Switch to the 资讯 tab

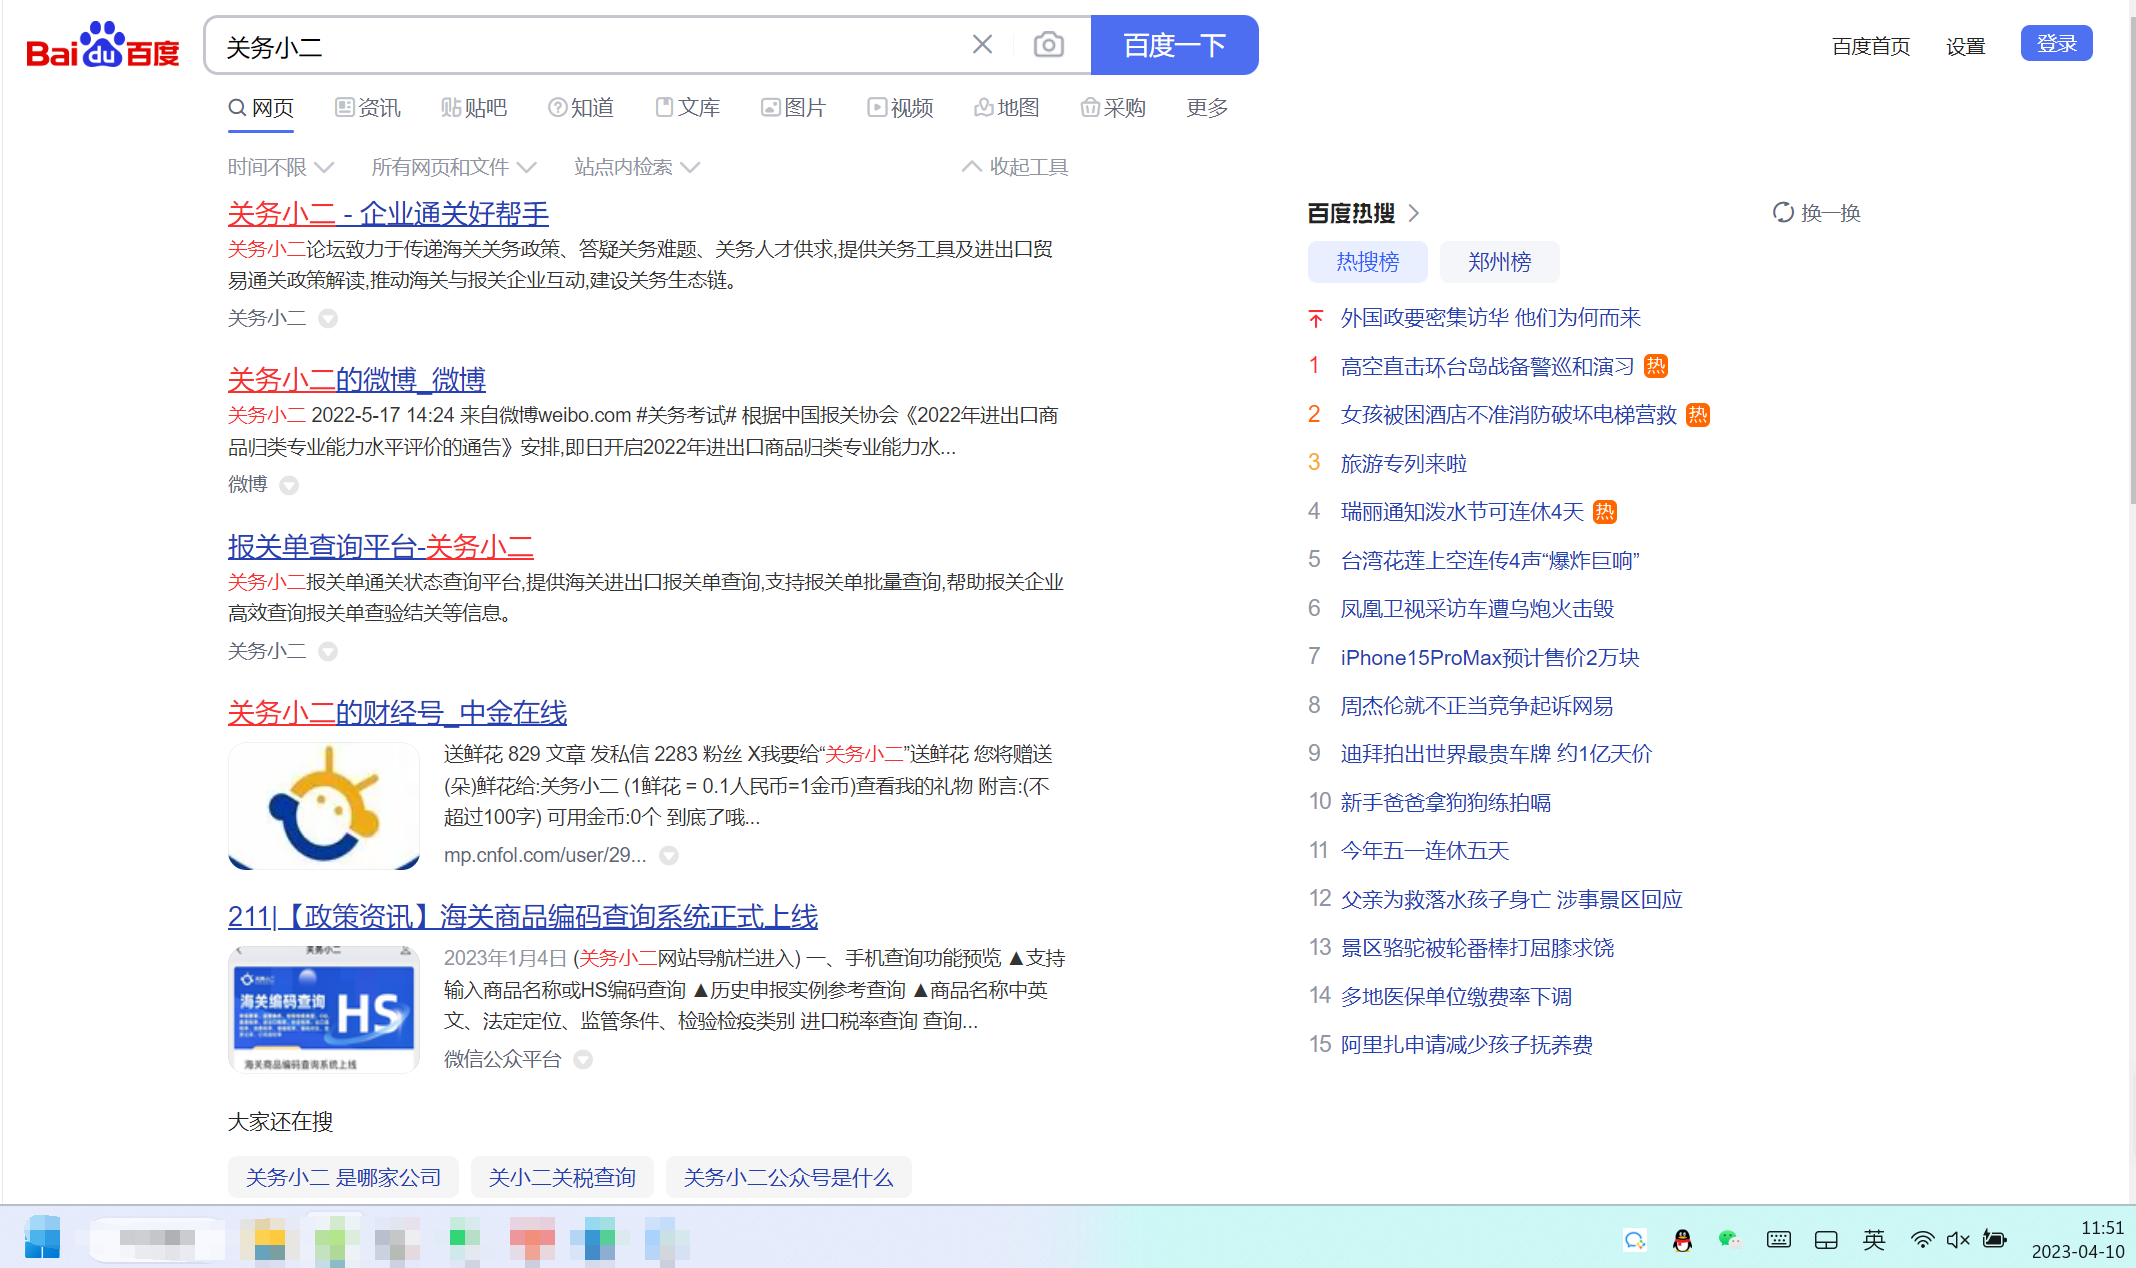coord(368,108)
